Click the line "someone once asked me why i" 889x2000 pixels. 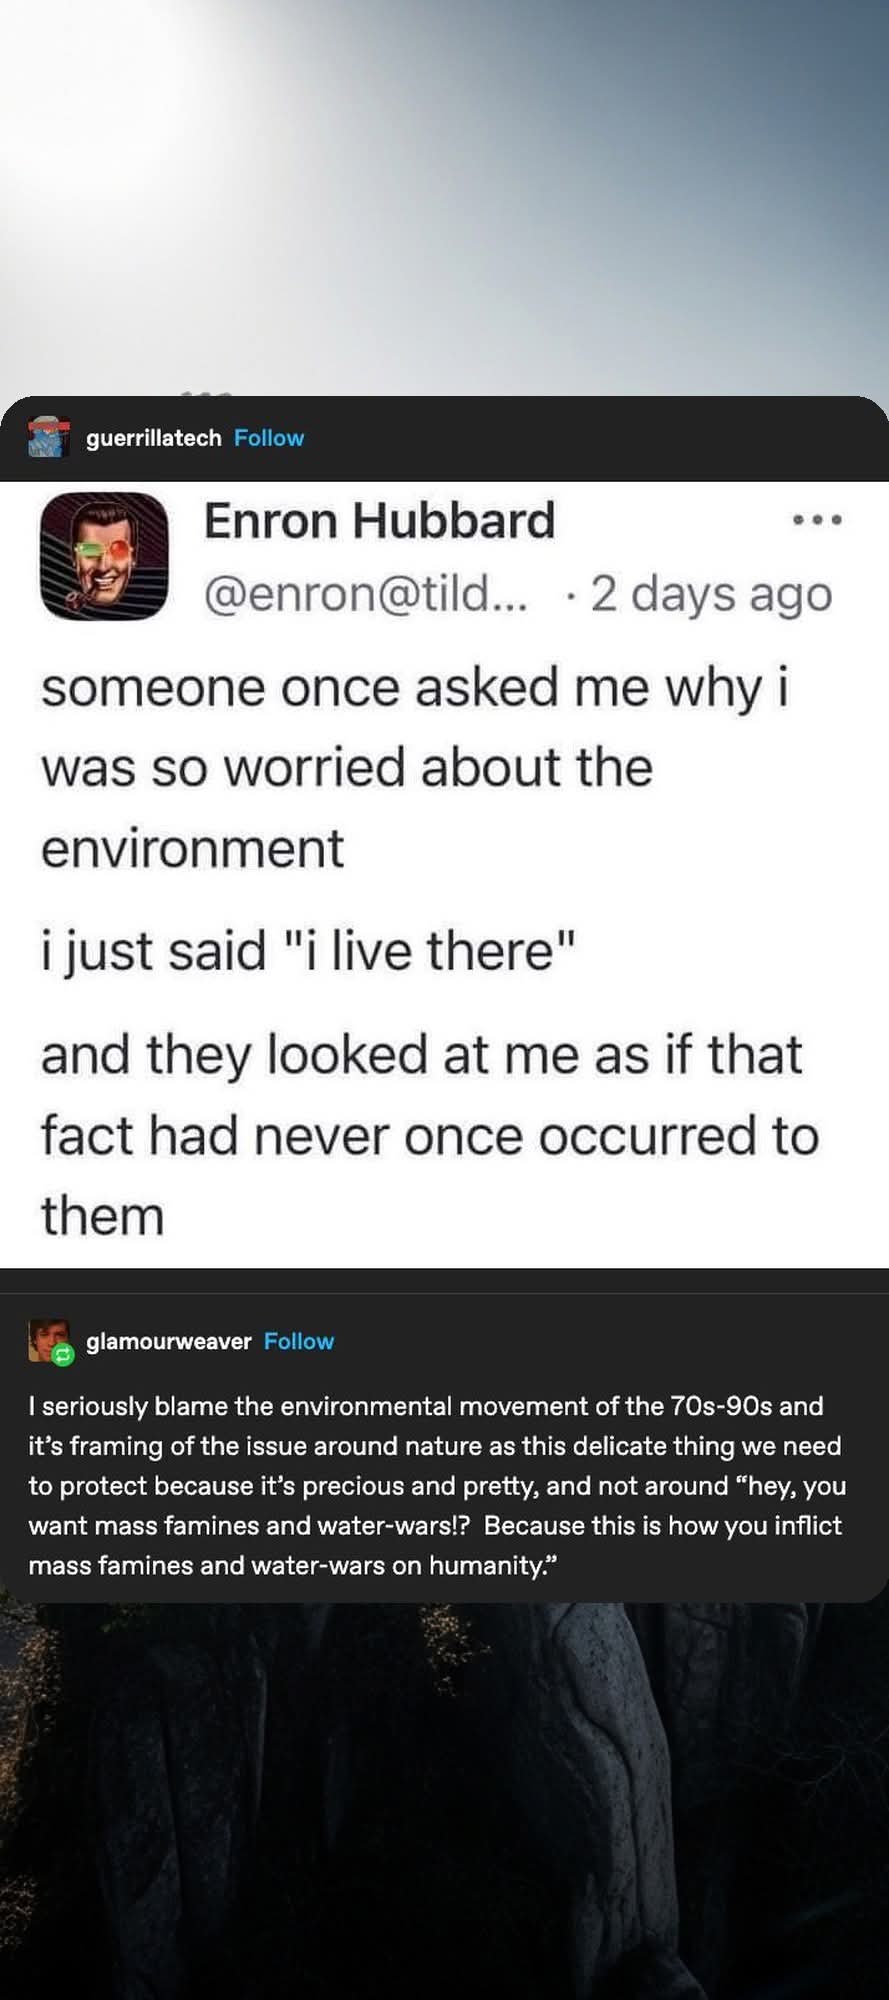(x=414, y=688)
